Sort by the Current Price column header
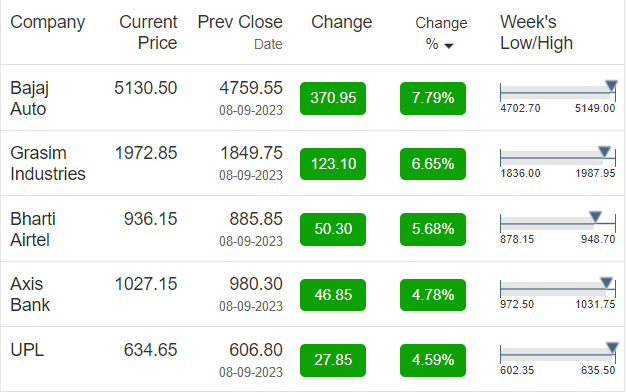 (148, 32)
